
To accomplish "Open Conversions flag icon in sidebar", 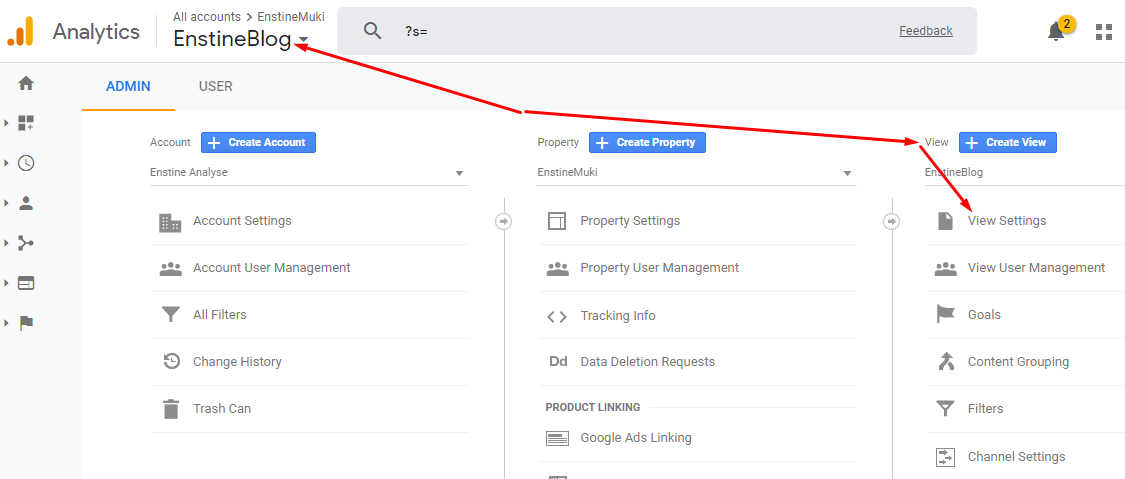I will click(26, 323).
